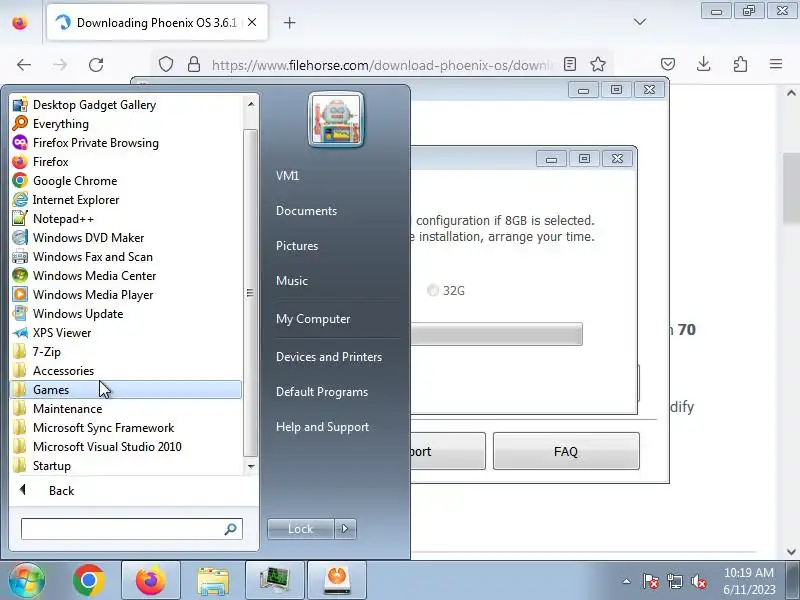Open the list all tabs dropdown
Screen dimensions: 800x600
[x=640, y=22]
